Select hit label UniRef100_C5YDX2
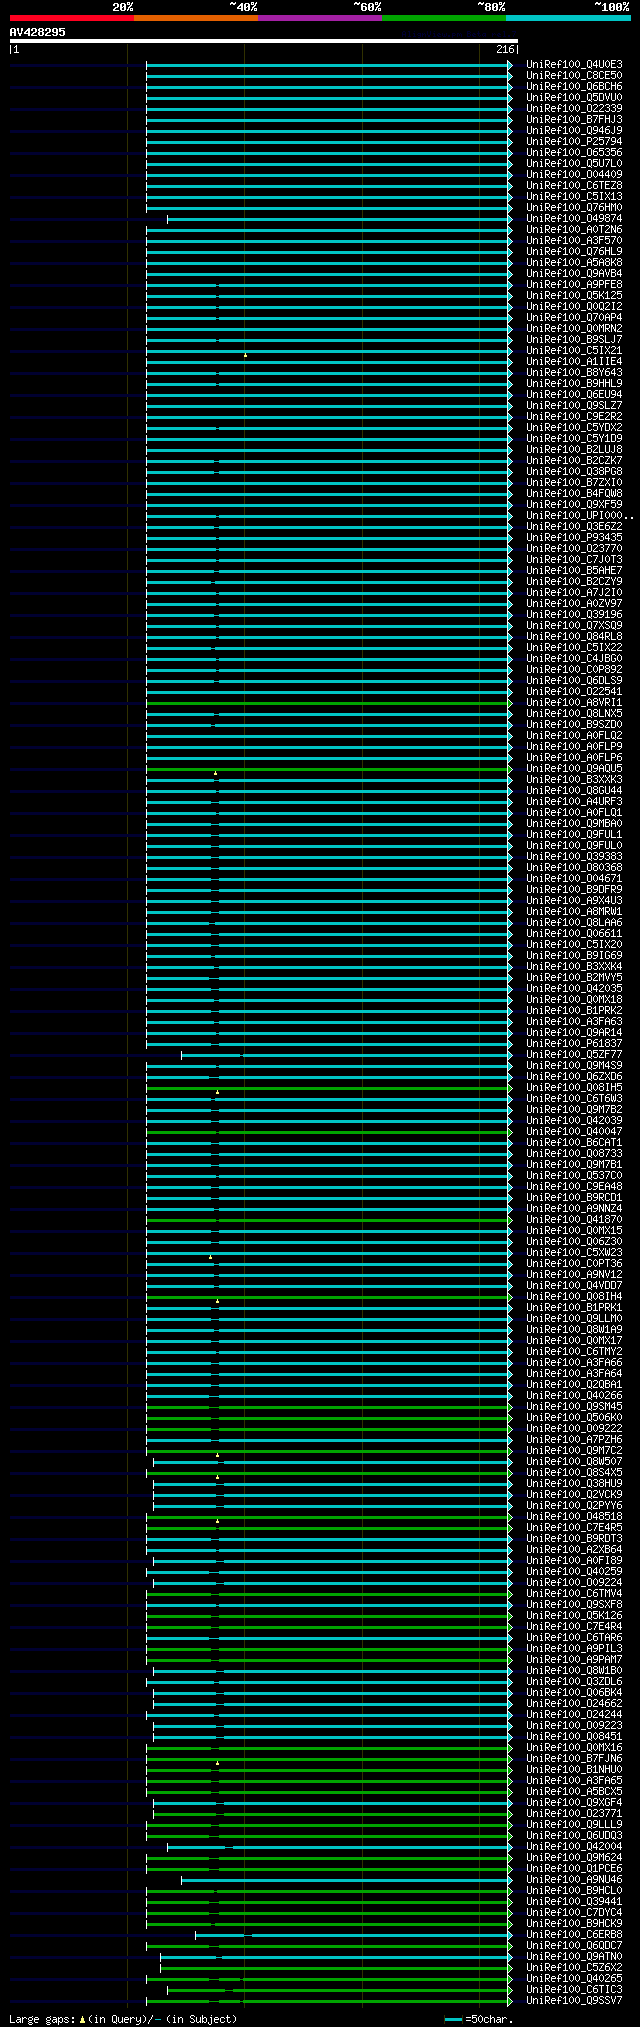This screenshot has height=2027, width=640. 574,427
